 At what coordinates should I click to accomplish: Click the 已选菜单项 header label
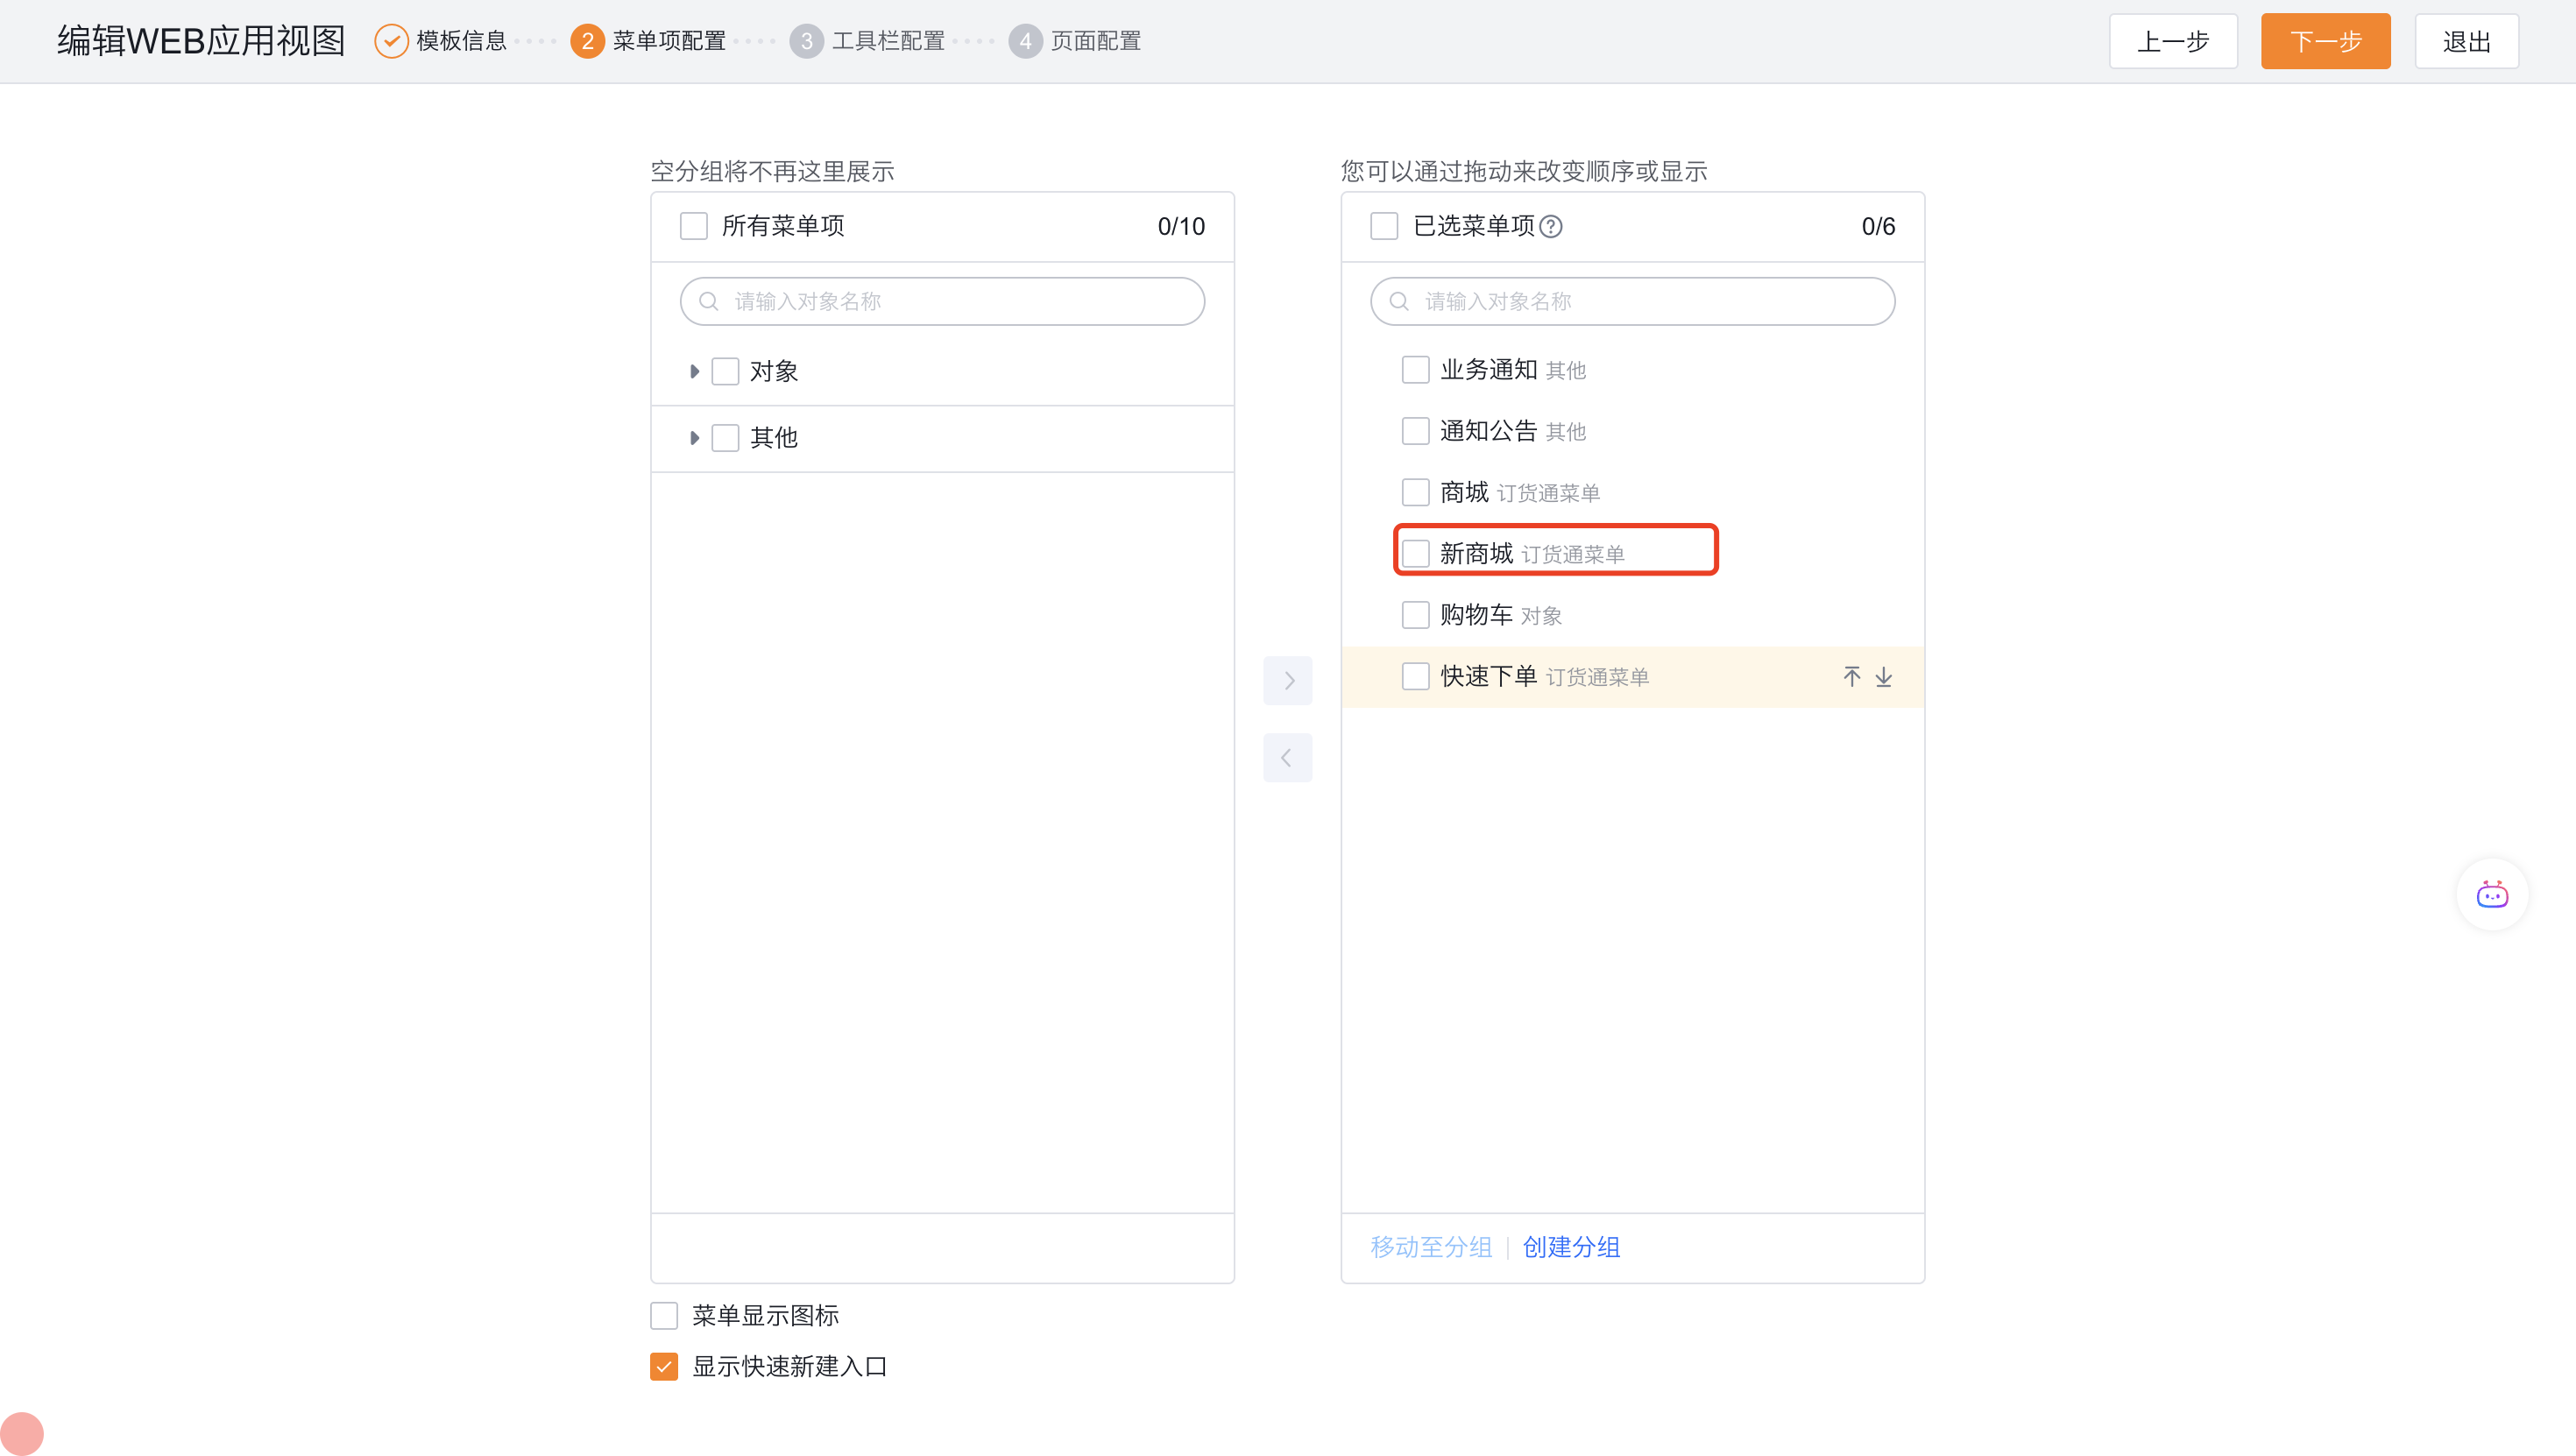pos(1473,226)
